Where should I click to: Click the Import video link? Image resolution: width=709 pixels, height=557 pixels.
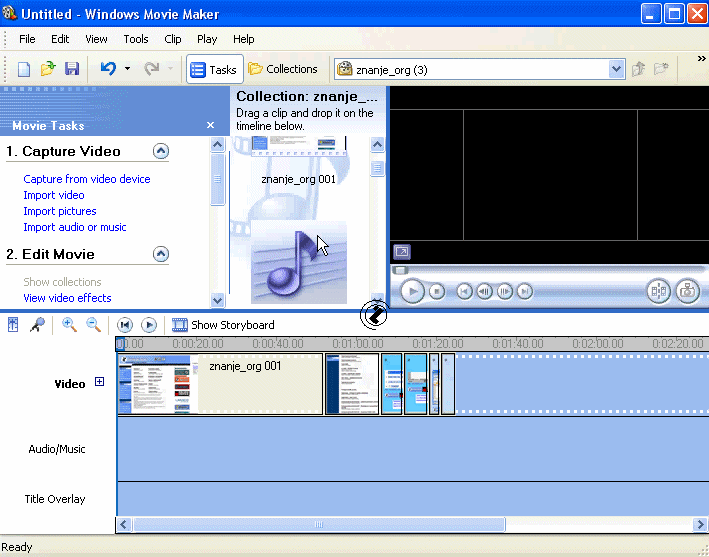click(54, 195)
